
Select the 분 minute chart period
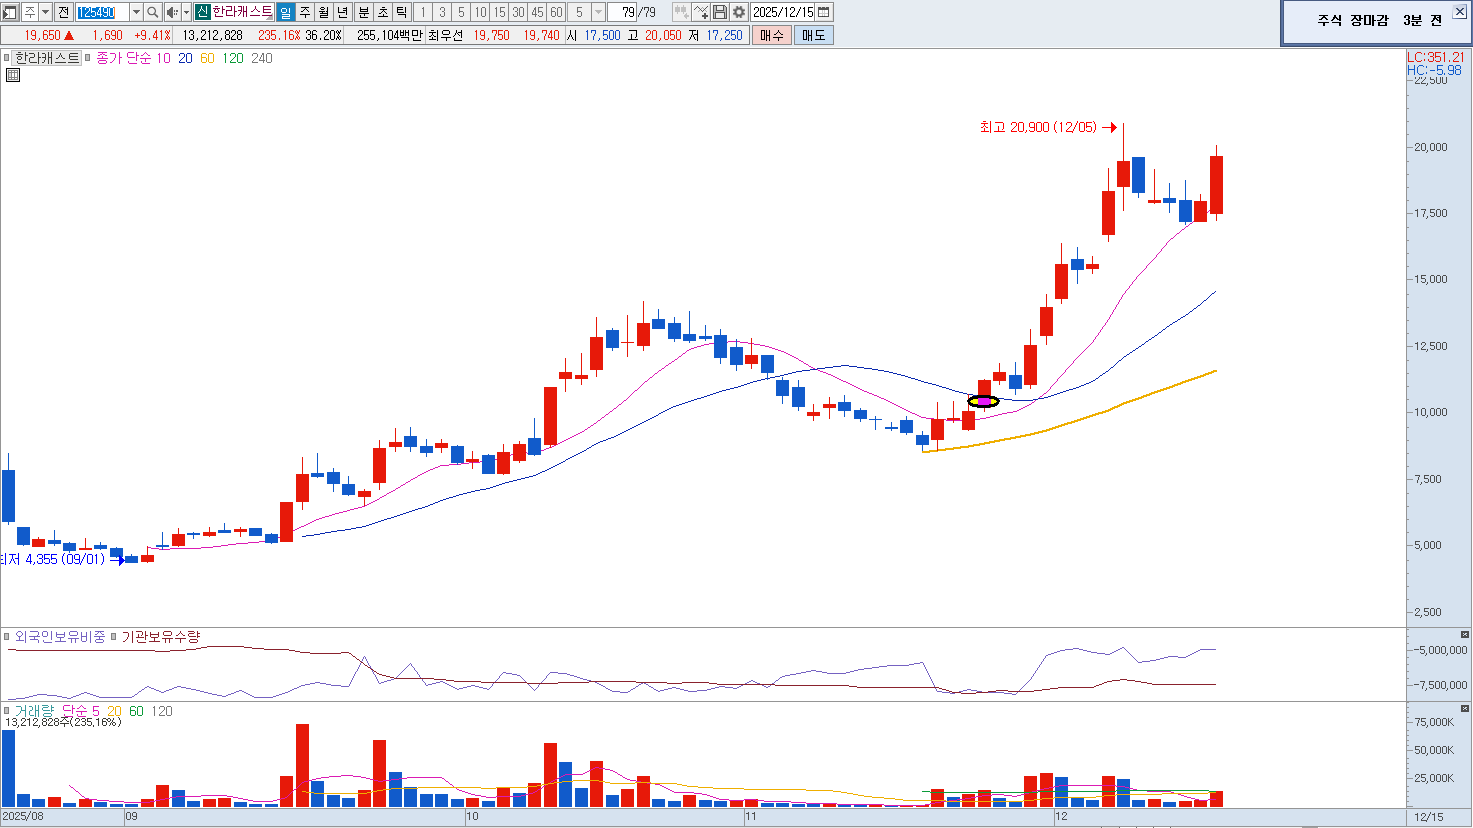click(x=364, y=12)
